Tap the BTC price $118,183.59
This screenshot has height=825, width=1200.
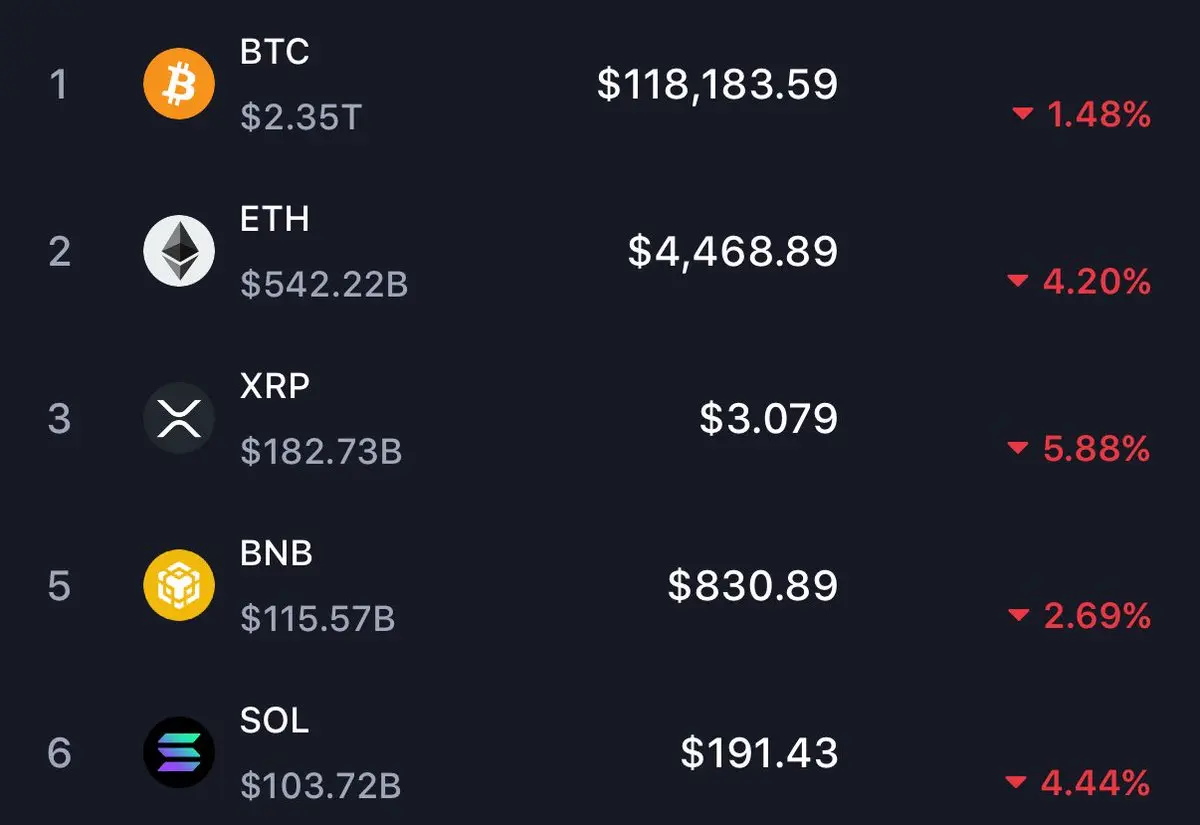tap(717, 84)
